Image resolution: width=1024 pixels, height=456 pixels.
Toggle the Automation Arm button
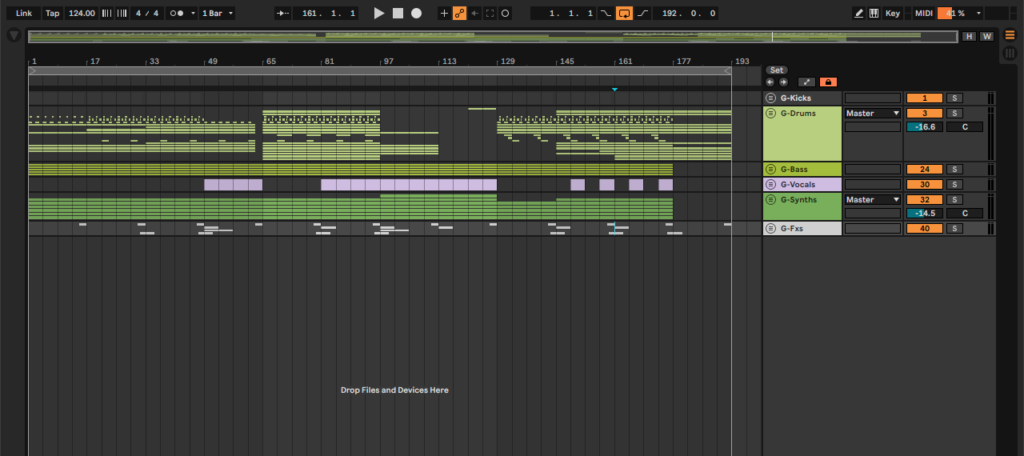[x=460, y=13]
